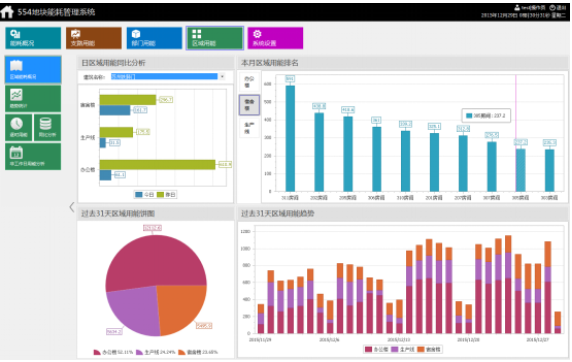Select the 生产线 tab in ranking panel

[249, 128]
